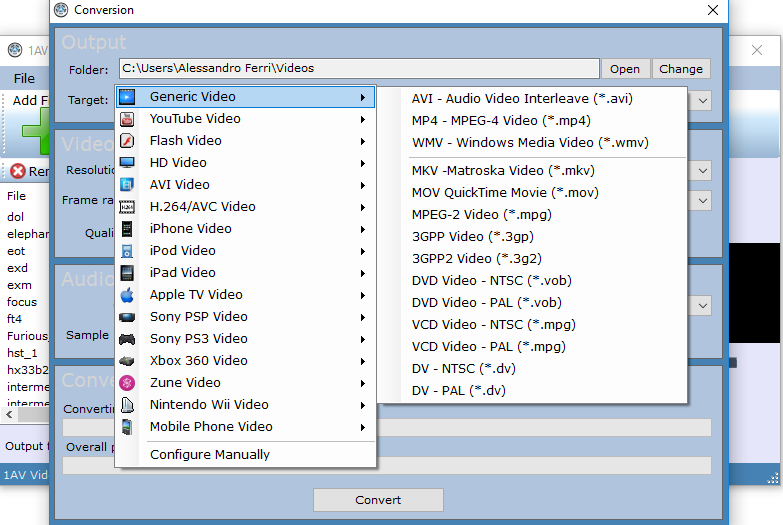Image resolution: width=783 pixels, height=525 pixels.
Task: Click the Xbox 360 Video icon
Action: (x=127, y=361)
